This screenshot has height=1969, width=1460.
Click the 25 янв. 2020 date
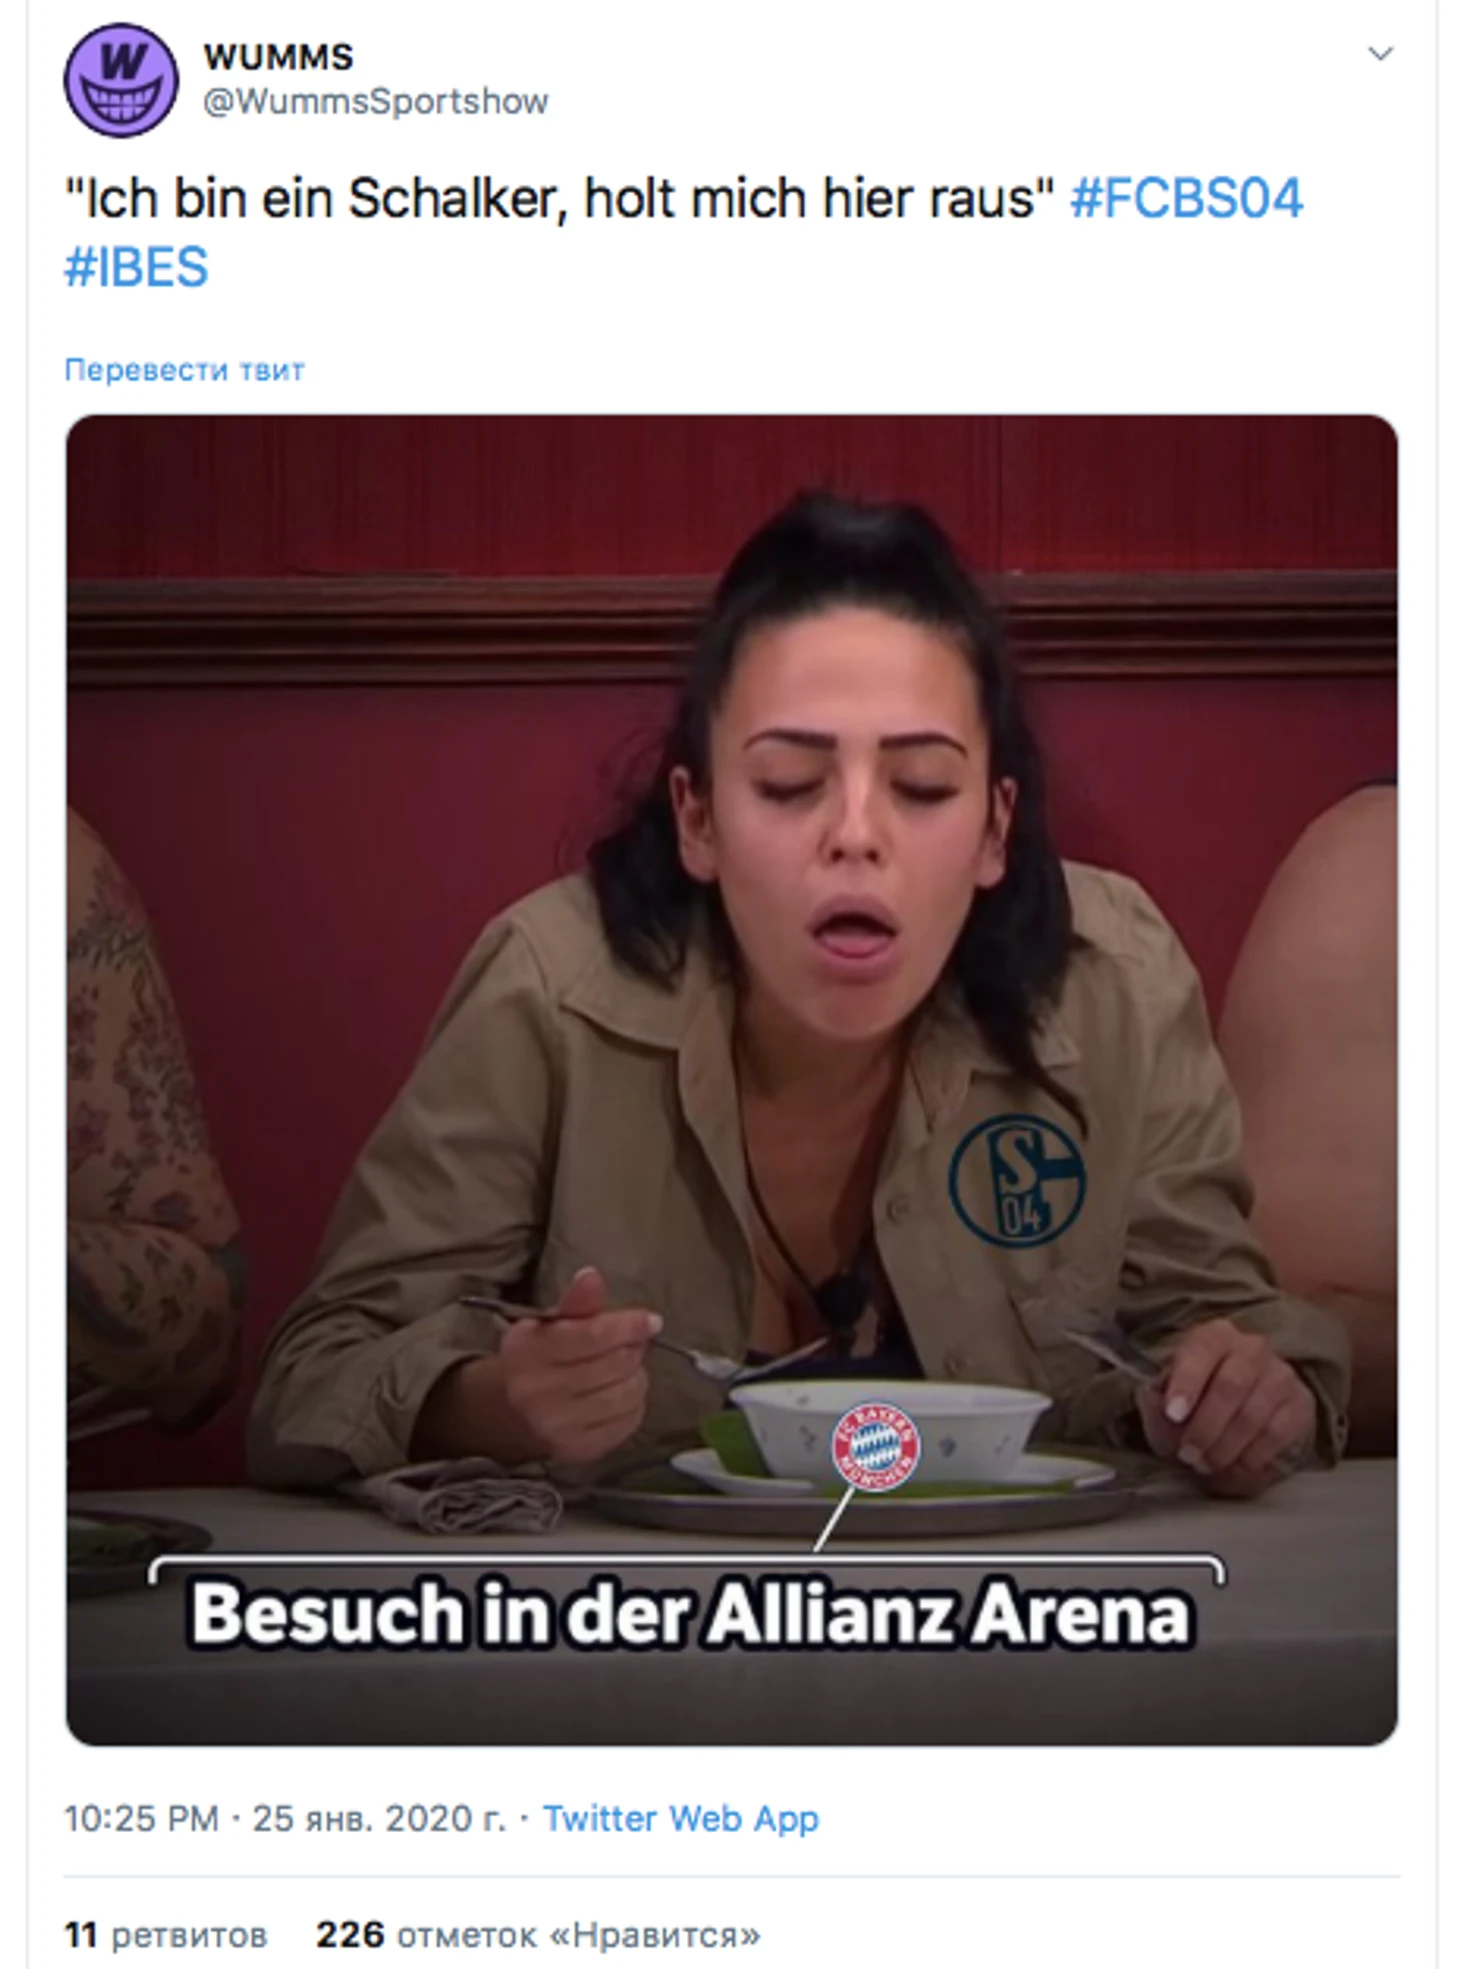[x=380, y=1819]
